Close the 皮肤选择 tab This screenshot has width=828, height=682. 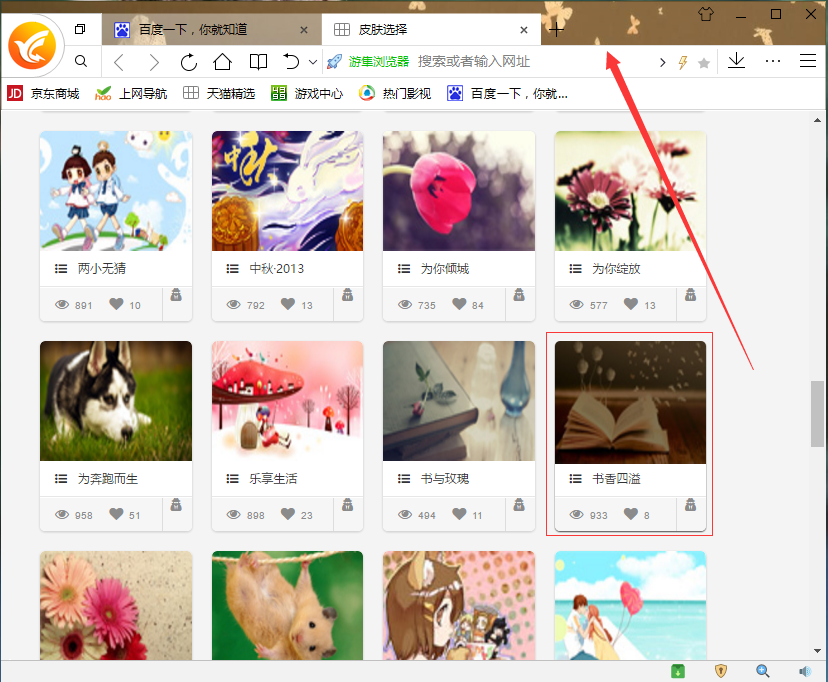[523, 30]
